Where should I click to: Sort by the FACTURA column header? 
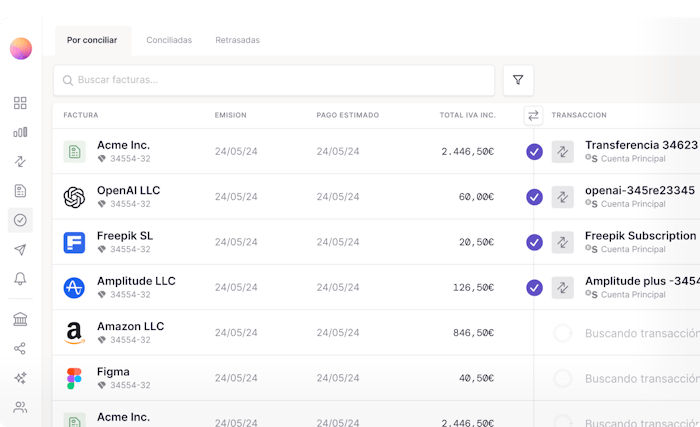coord(81,115)
